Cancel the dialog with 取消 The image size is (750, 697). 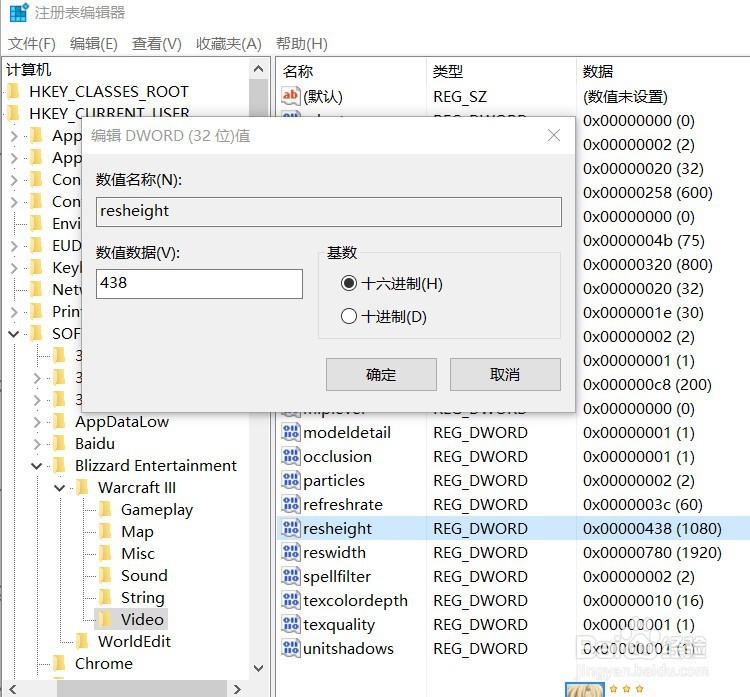[x=505, y=374]
